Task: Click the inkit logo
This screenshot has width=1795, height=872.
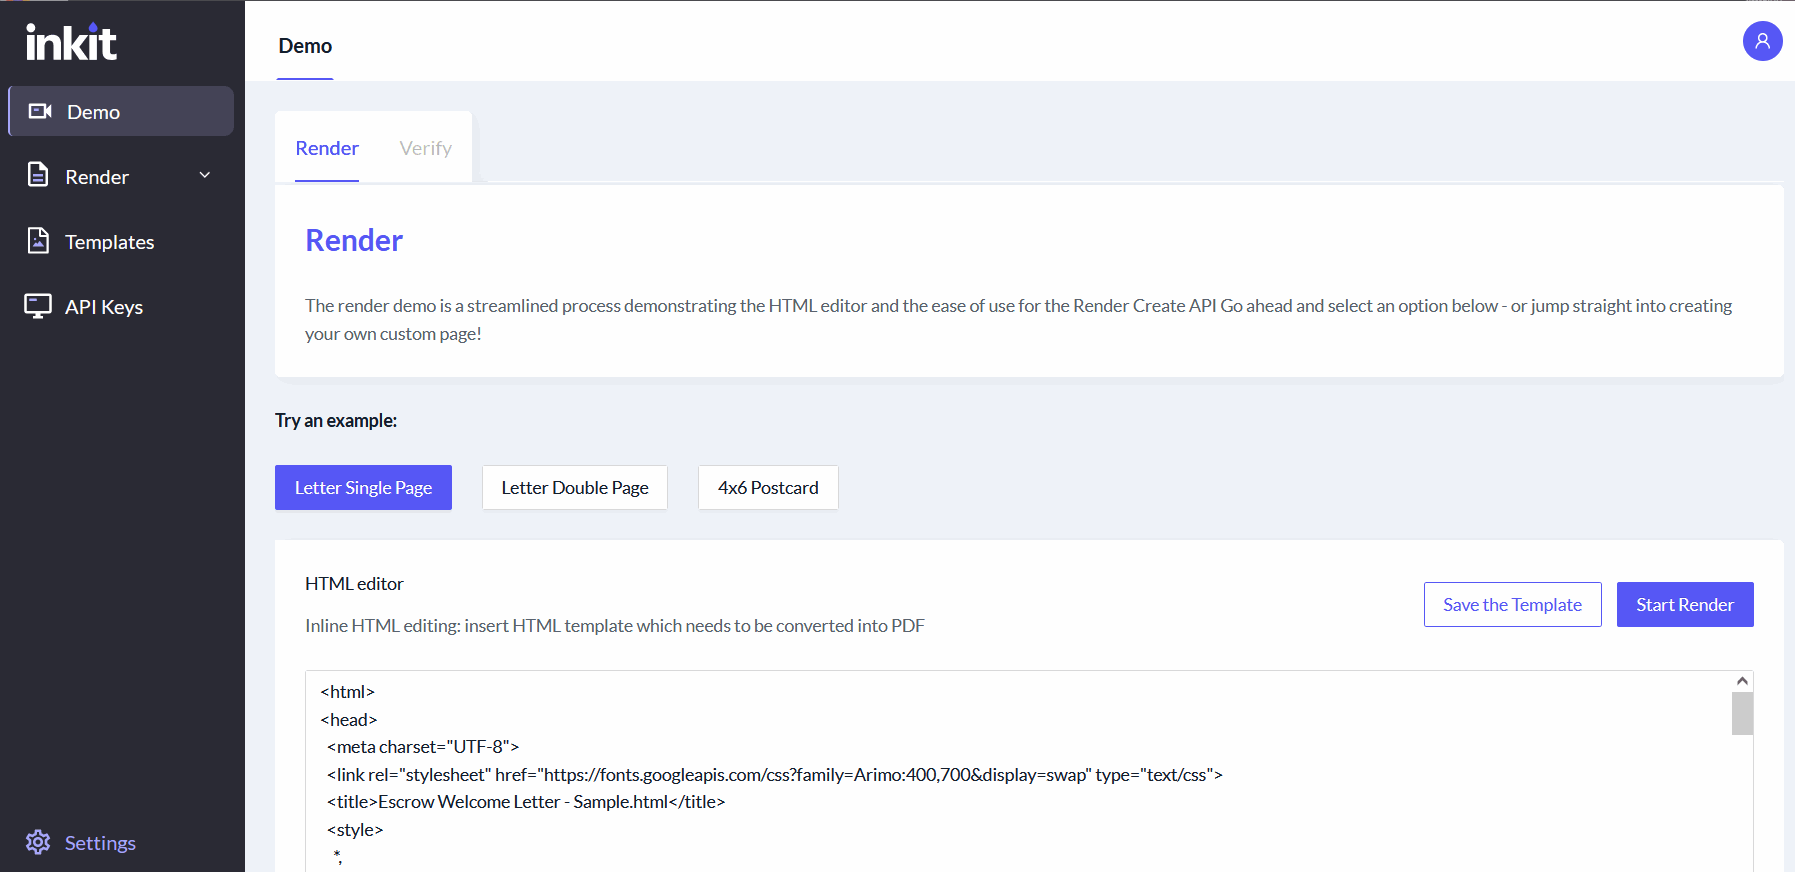Action: 71,42
